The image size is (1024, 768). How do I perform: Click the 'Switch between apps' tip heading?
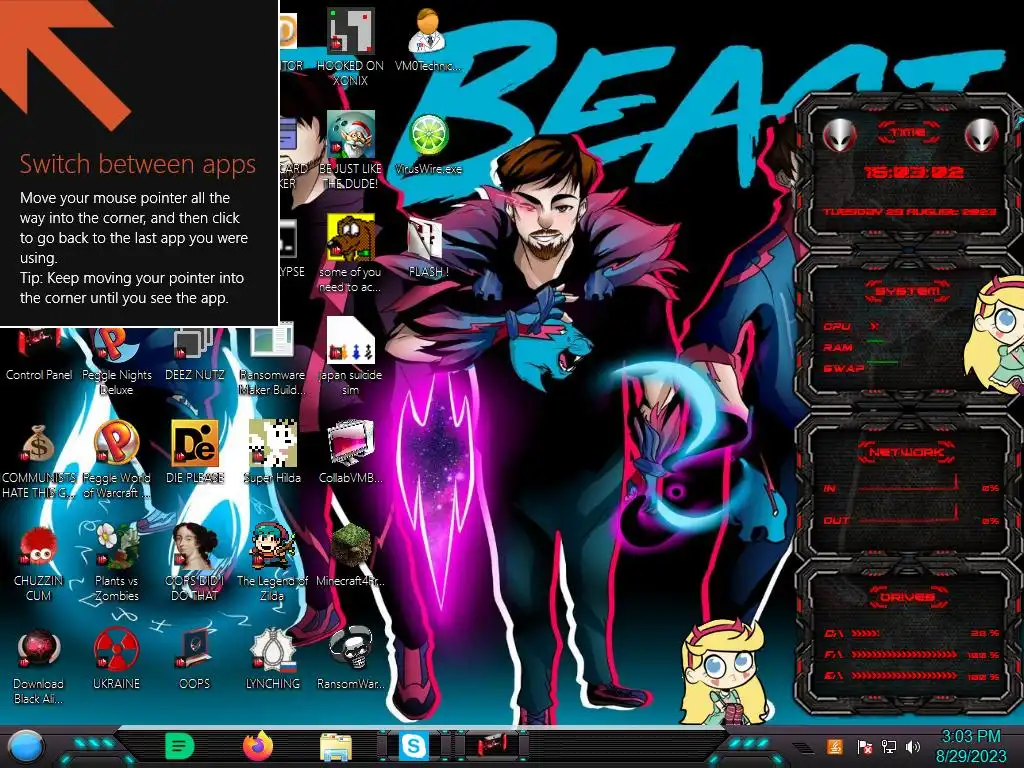coord(138,164)
